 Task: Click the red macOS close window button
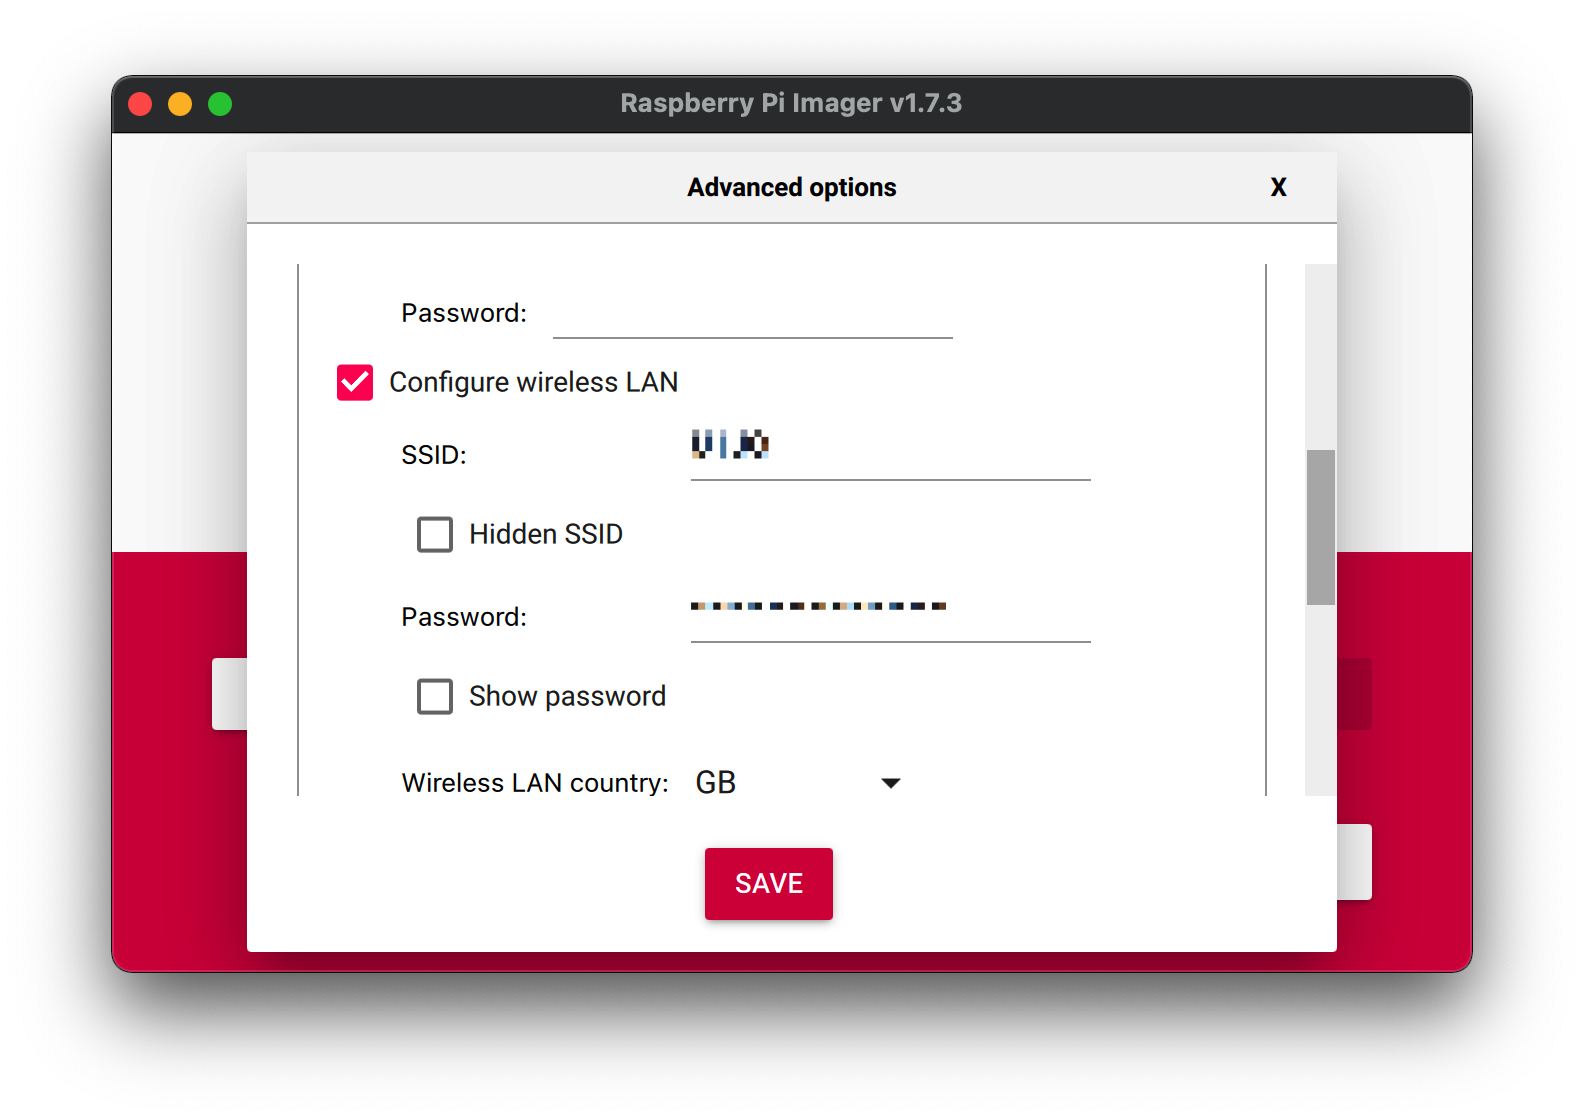(x=140, y=104)
